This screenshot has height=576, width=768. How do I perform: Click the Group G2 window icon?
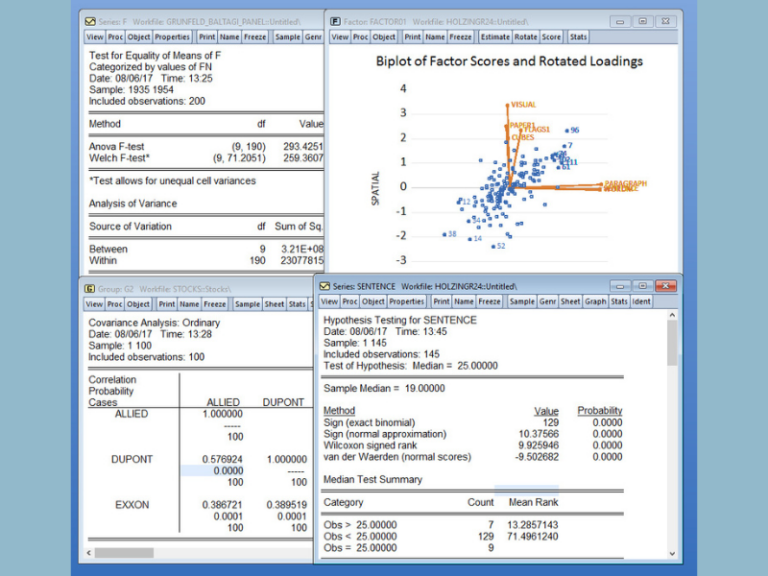click(90, 289)
